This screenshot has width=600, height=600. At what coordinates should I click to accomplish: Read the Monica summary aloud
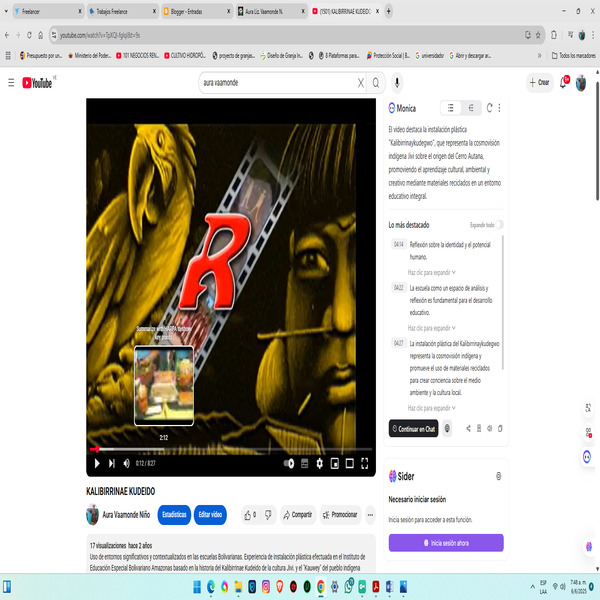(489, 429)
